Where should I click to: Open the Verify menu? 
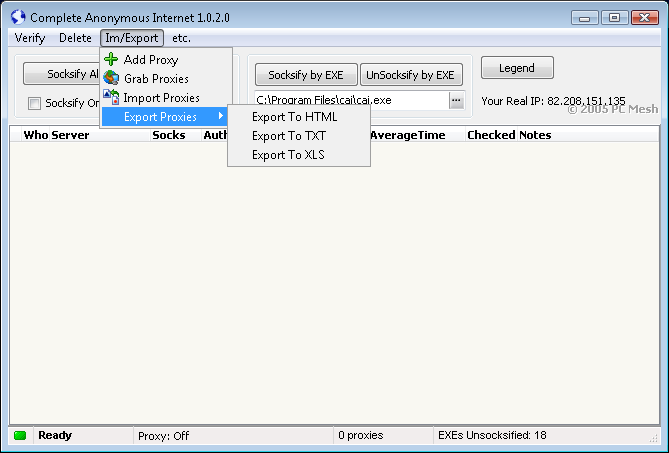coord(30,38)
